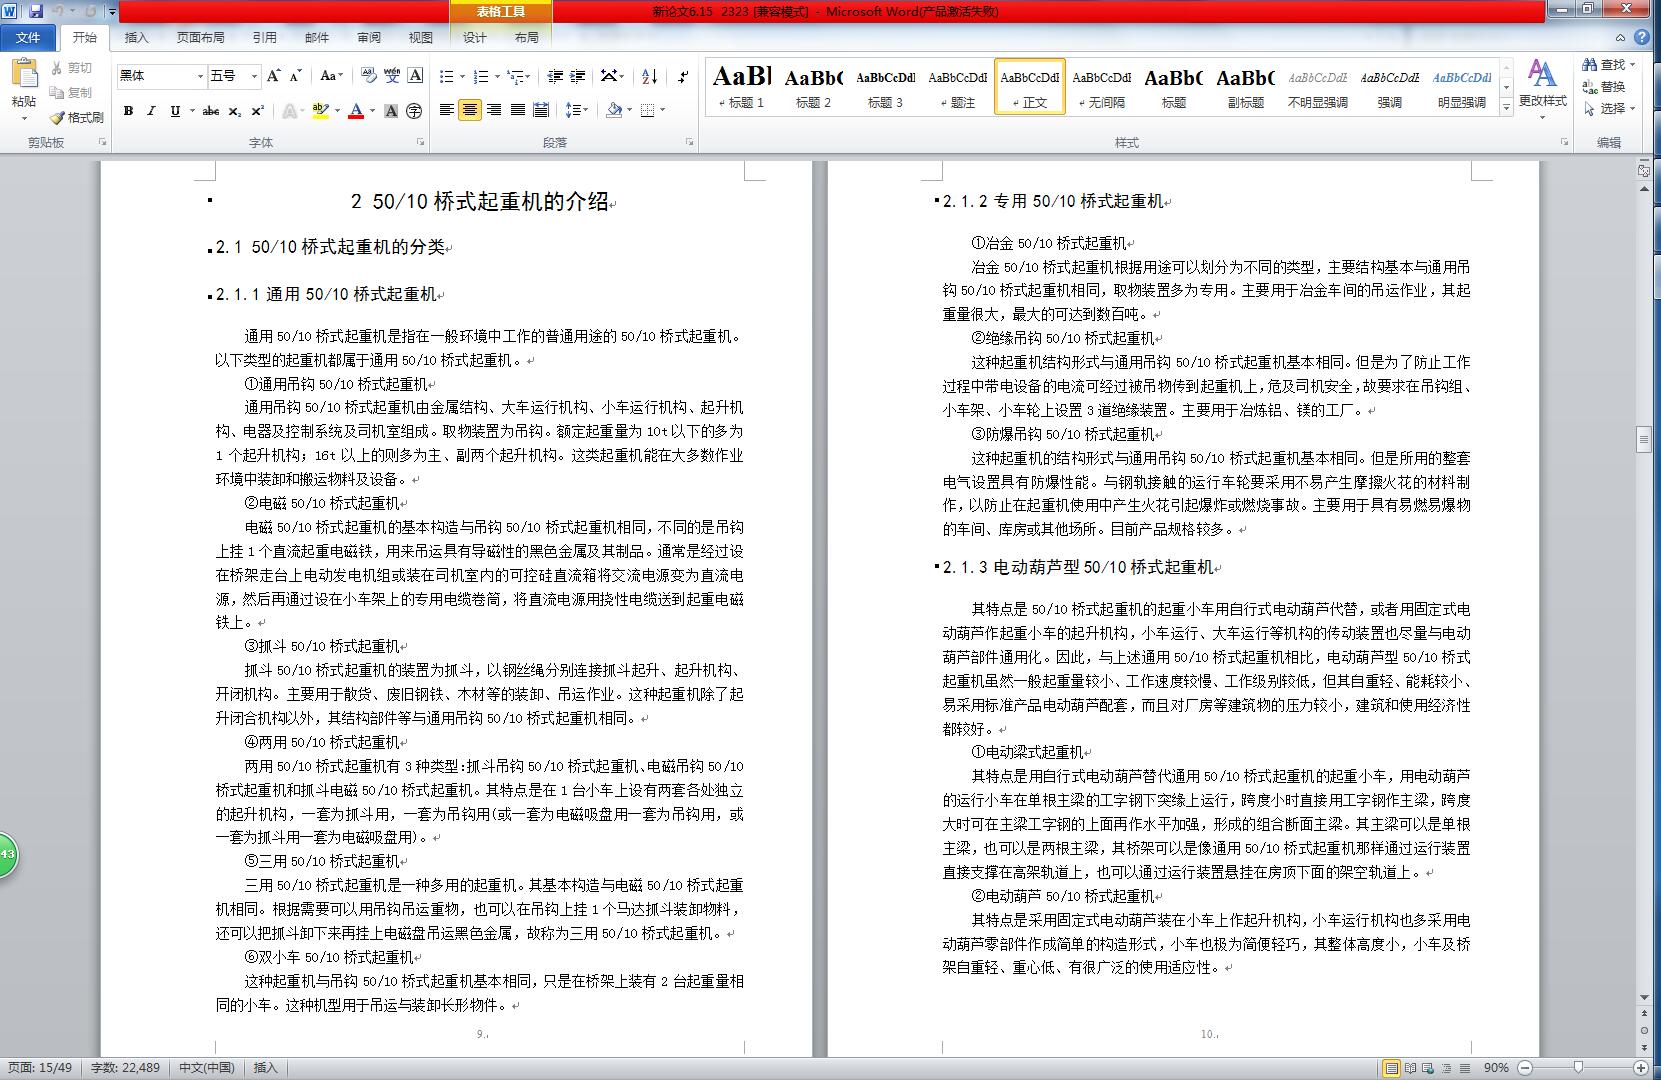Activate the Format Painter (格式刷)
The height and width of the screenshot is (1080, 1661).
click(x=77, y=117)
